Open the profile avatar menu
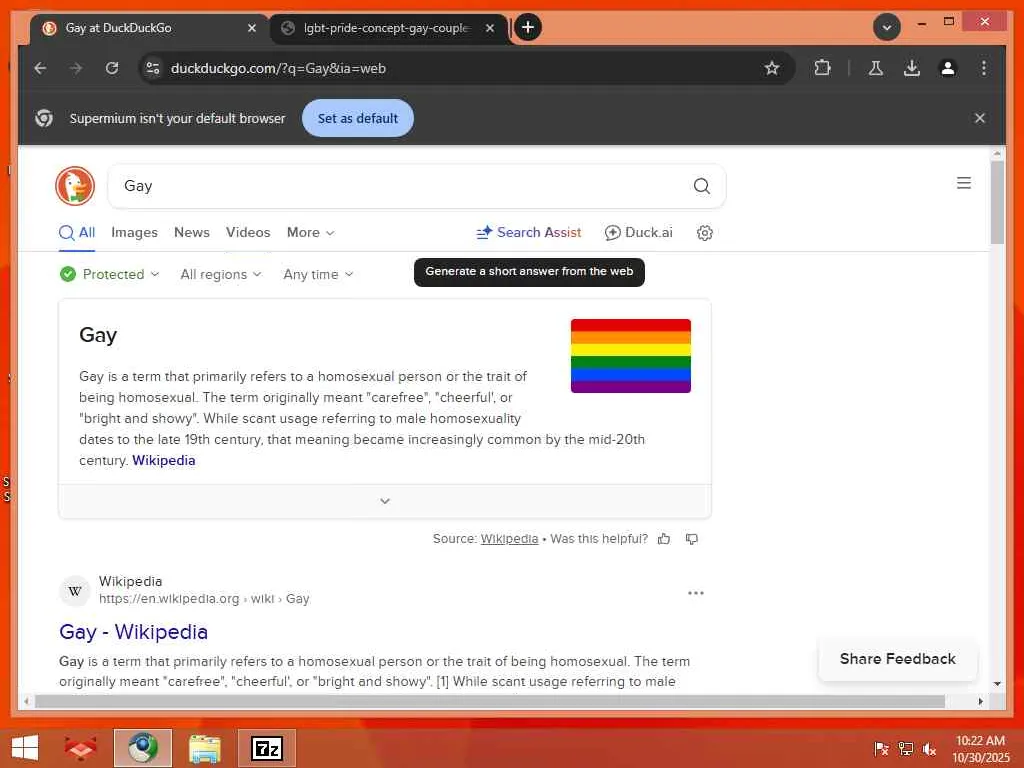1024x768 pixels. coord(948,68)
